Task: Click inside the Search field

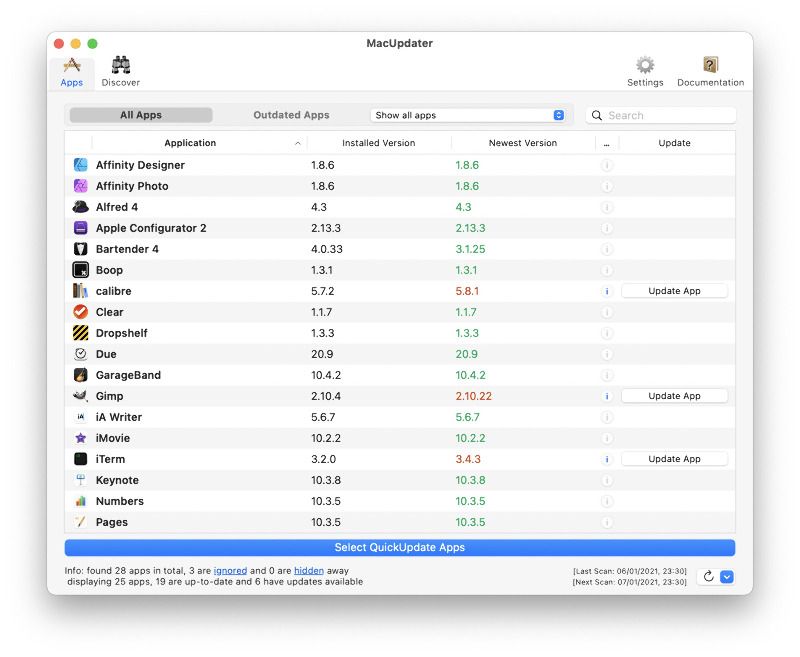Action: coord(660,114)
